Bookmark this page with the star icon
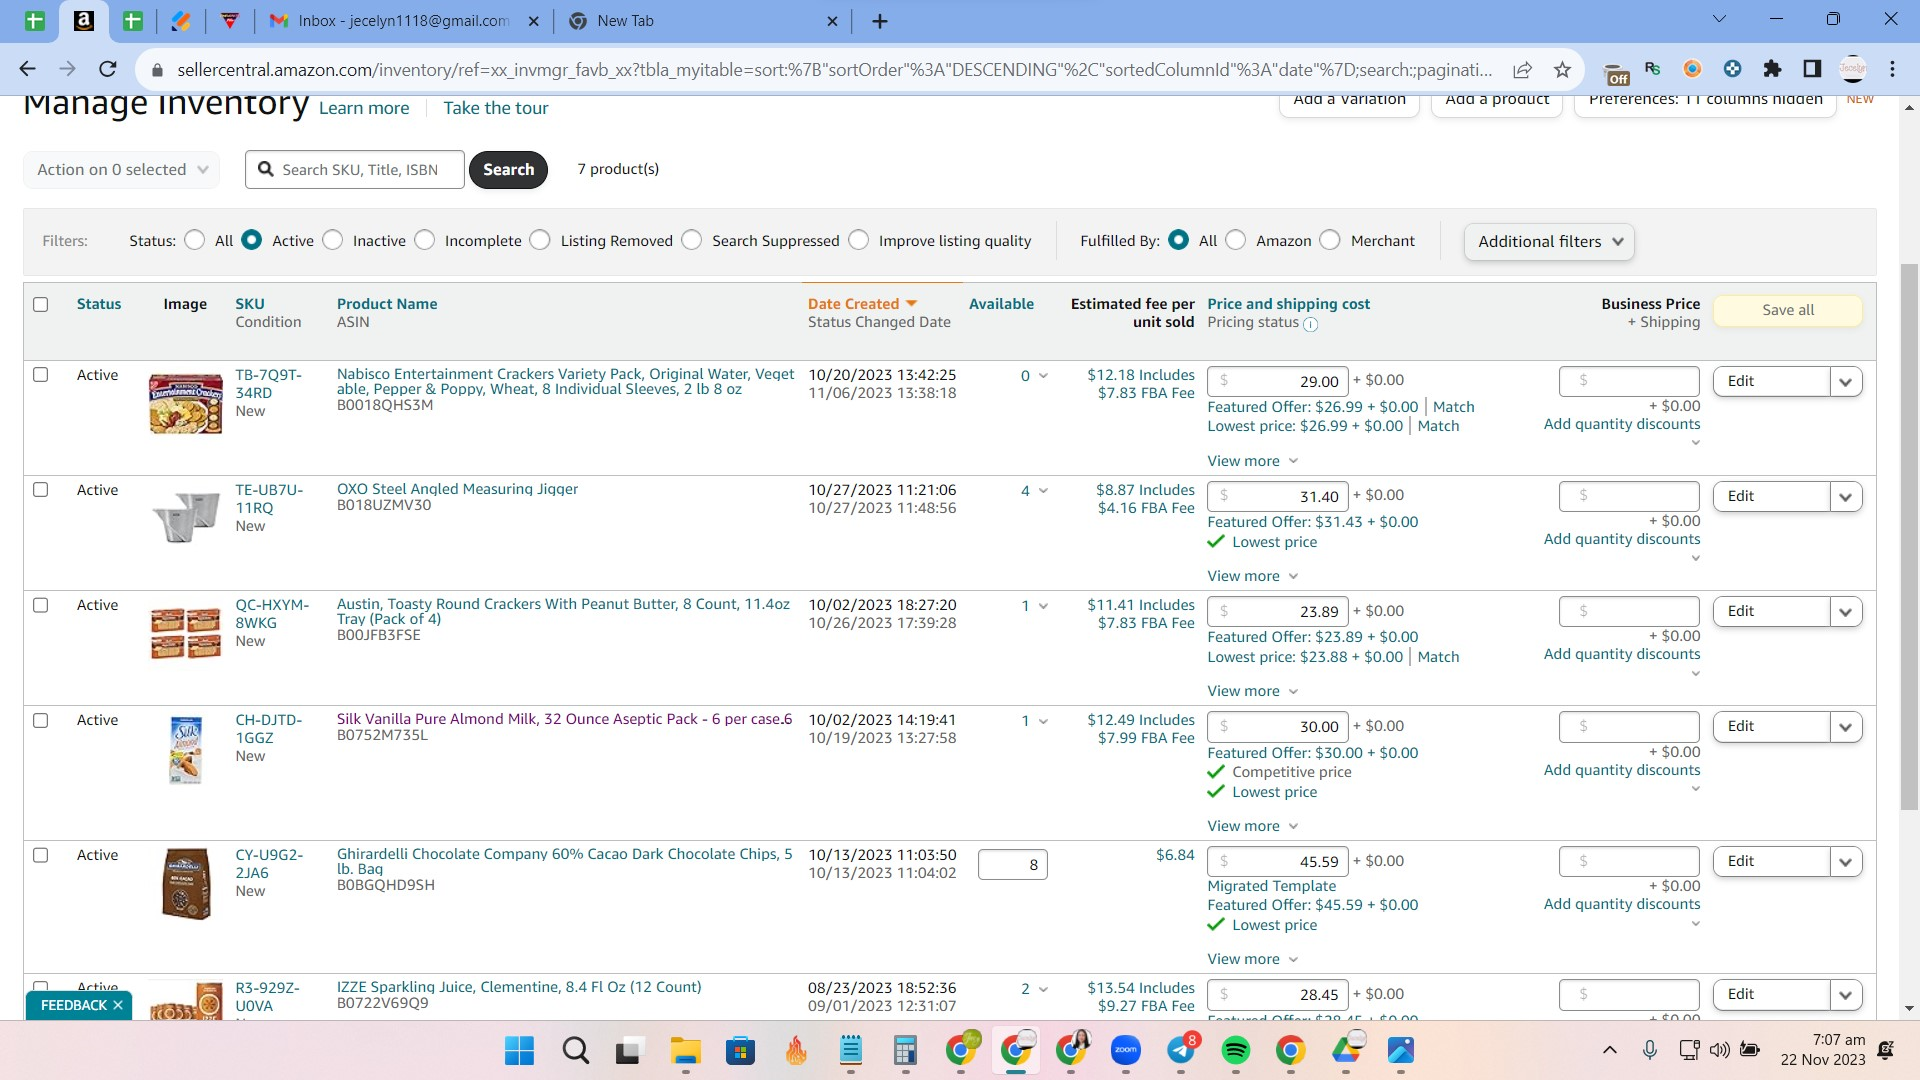This screenshot has height=1080, width=1920. (1562, 69)
